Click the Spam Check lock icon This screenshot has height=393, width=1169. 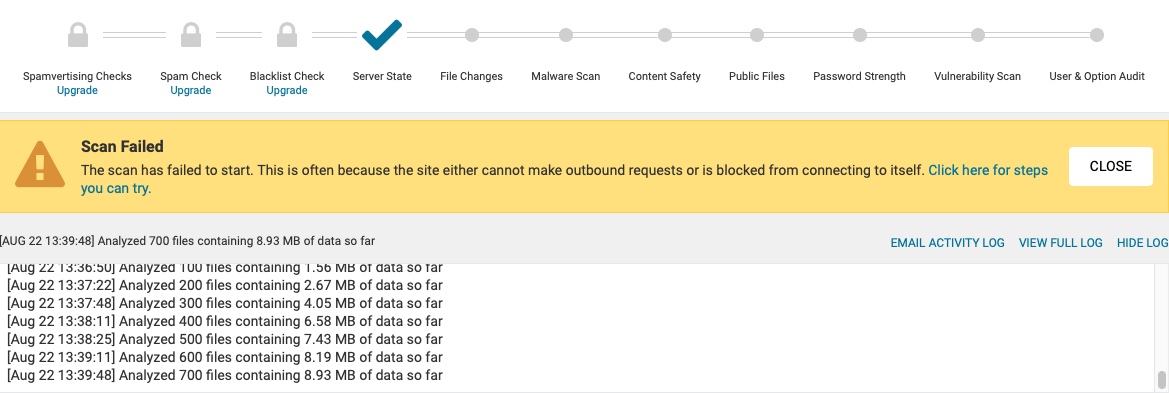click(x=191, y=34)
